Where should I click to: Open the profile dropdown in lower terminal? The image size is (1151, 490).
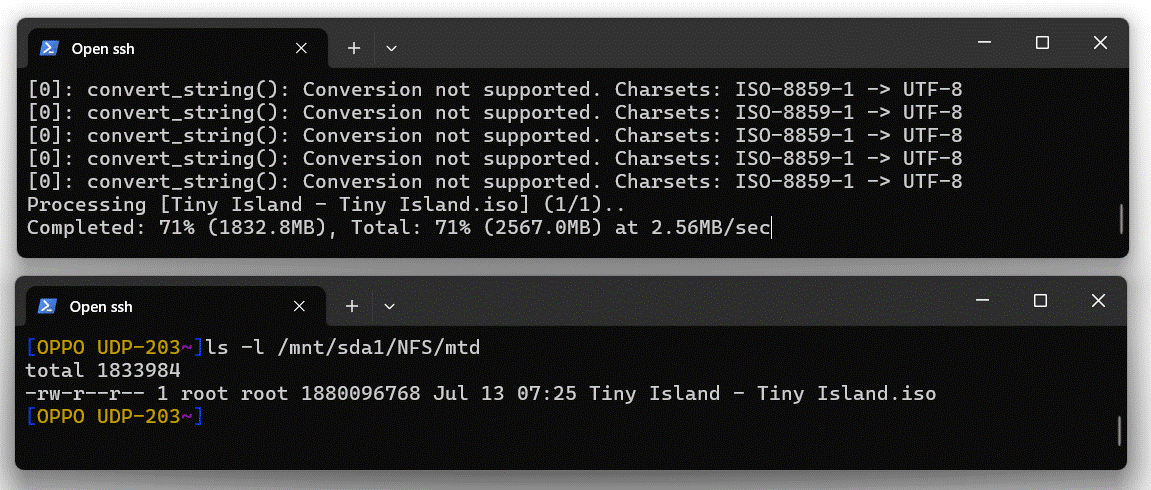coord(390,307)
